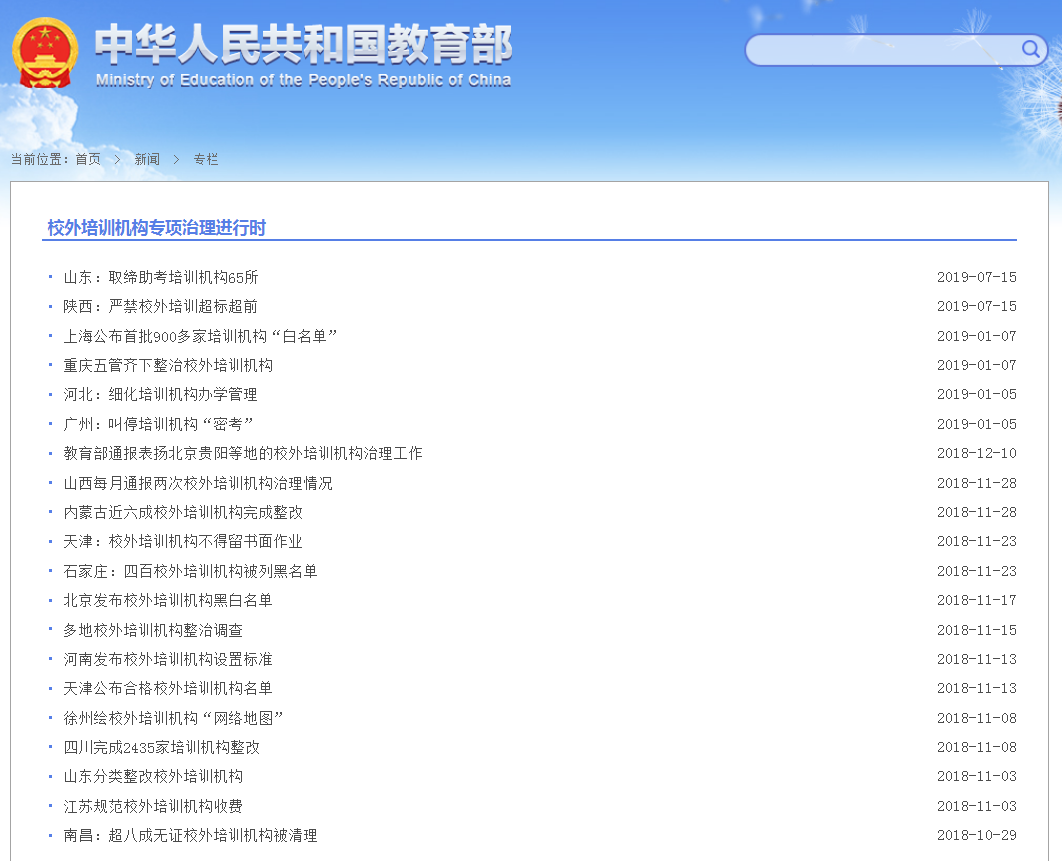Go to 首页 in the breadcrumb
The image size is (1062, 861).
point(88,159)
